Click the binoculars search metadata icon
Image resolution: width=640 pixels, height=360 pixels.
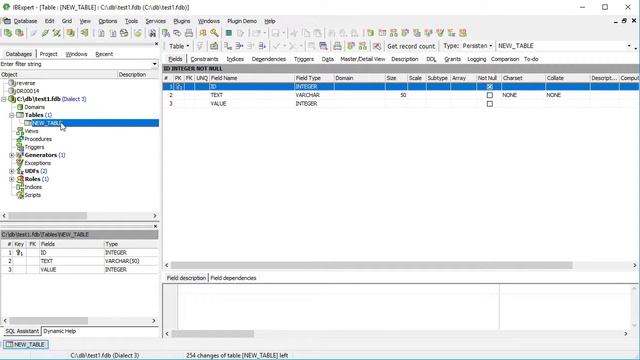(152, 33)
